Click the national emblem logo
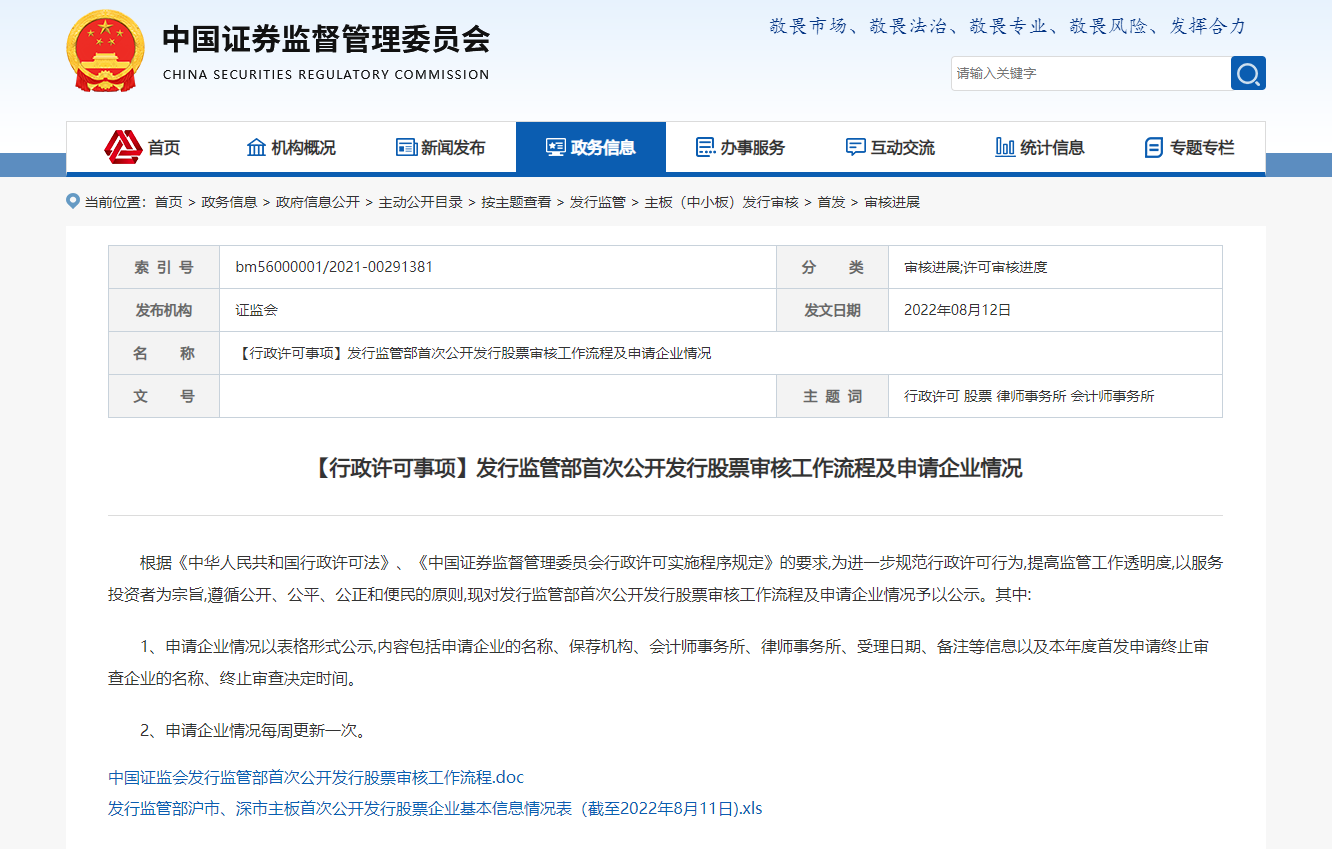Viewport: 1332px width, 849px height. click(105, 51)
